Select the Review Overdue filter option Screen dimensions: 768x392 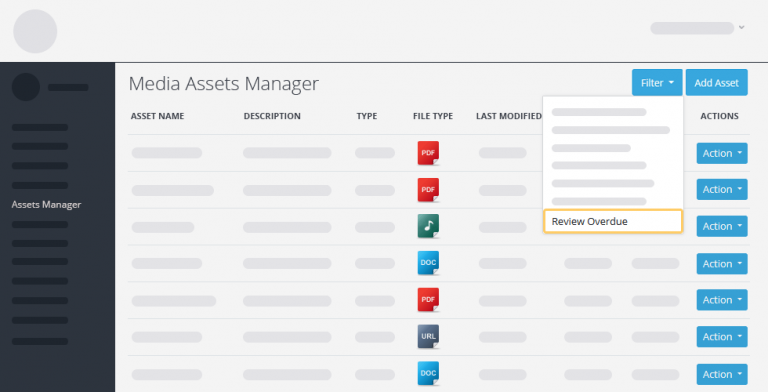[613, 221]
